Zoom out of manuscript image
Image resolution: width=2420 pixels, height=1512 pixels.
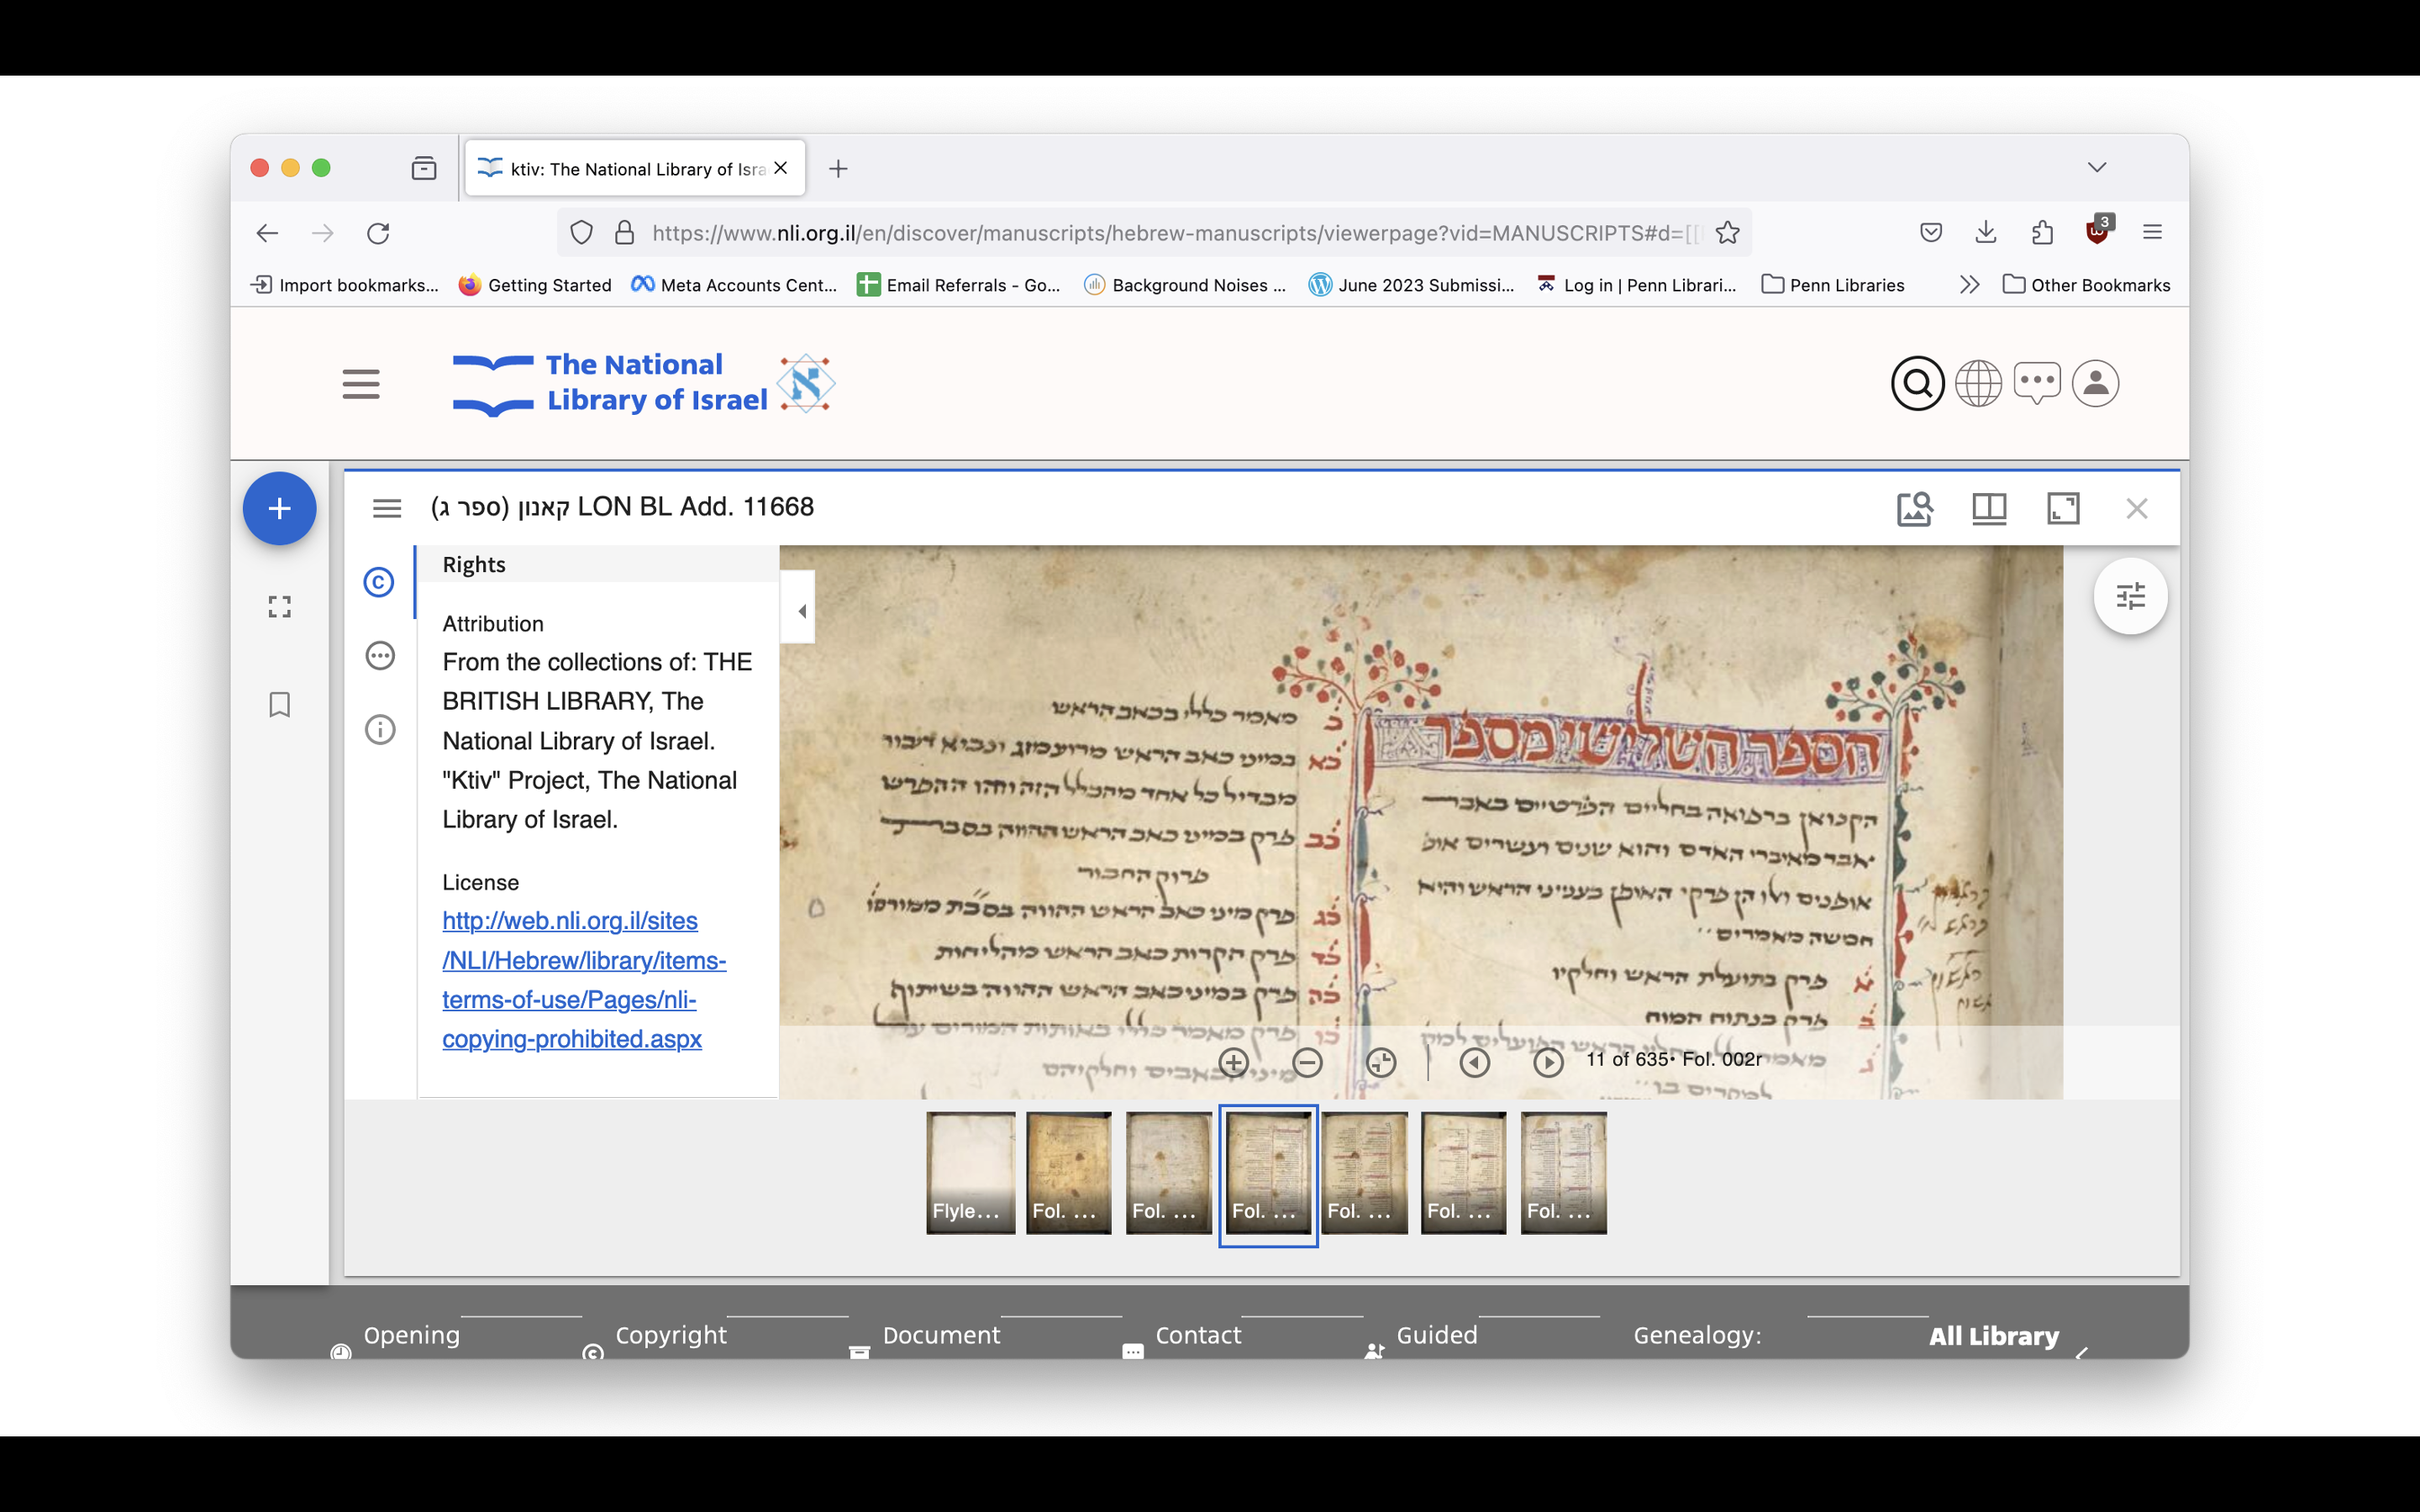1307,1062
